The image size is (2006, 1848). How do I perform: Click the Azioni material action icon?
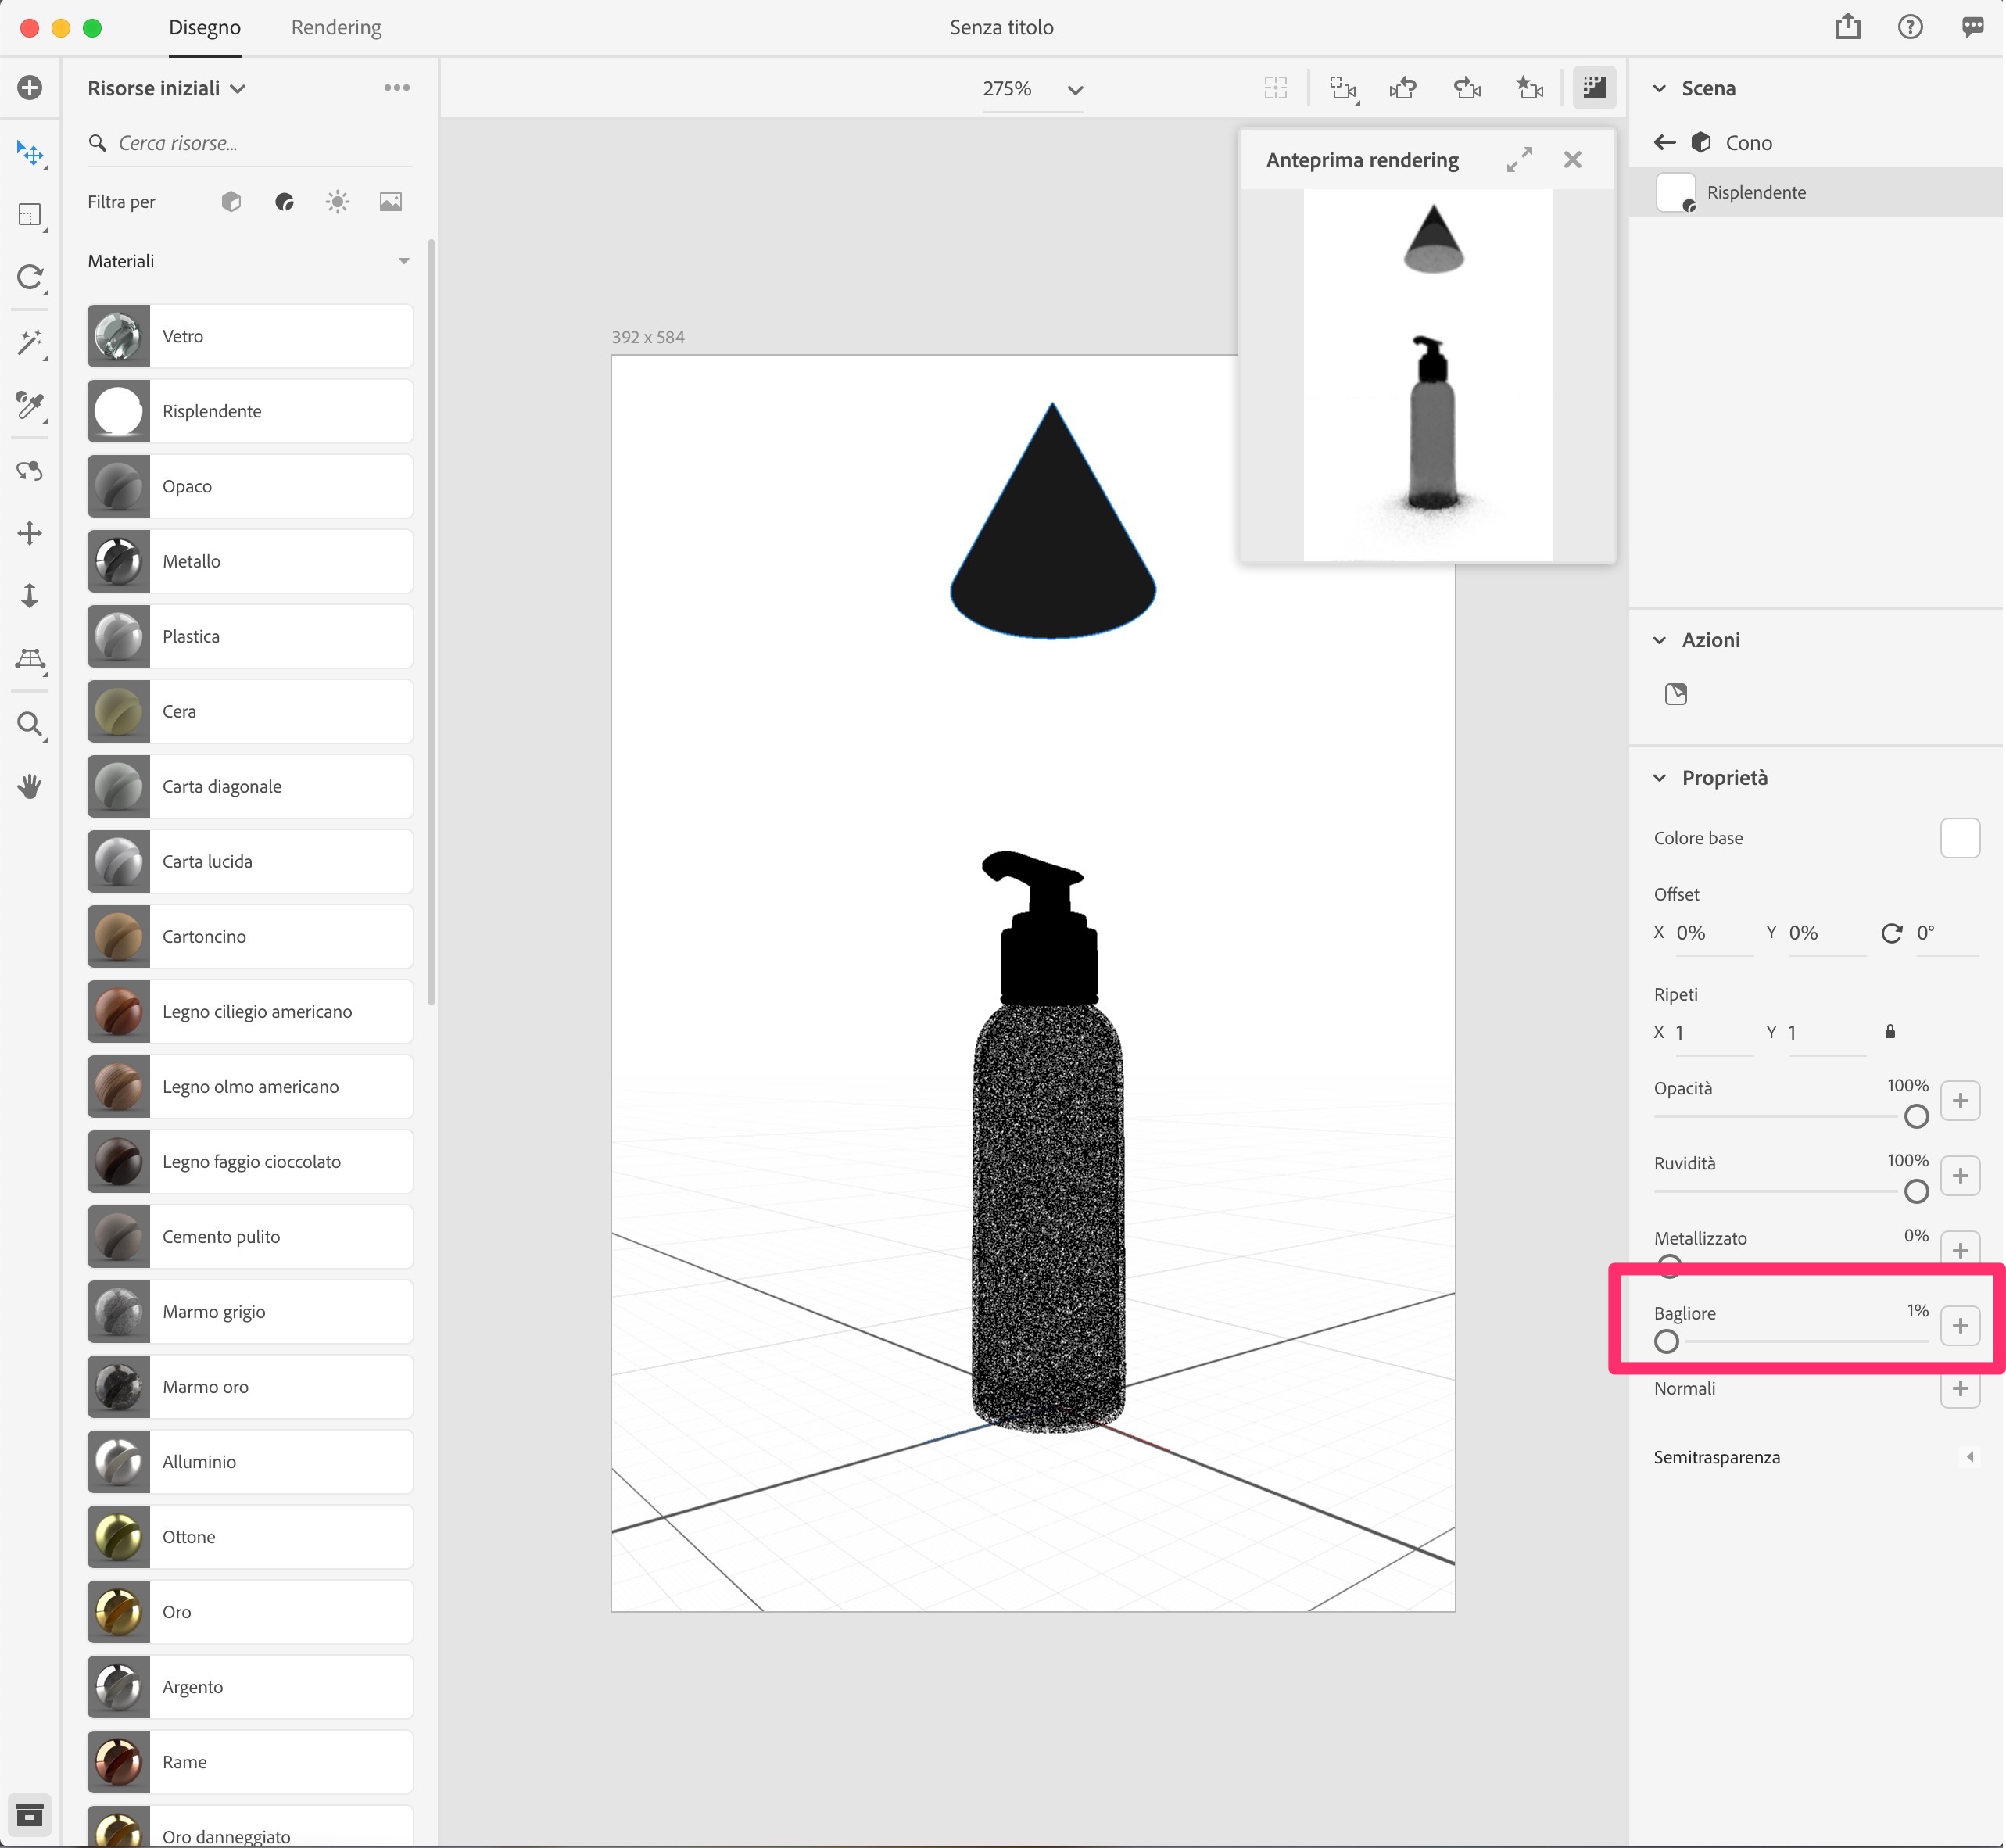point(1676,694)
